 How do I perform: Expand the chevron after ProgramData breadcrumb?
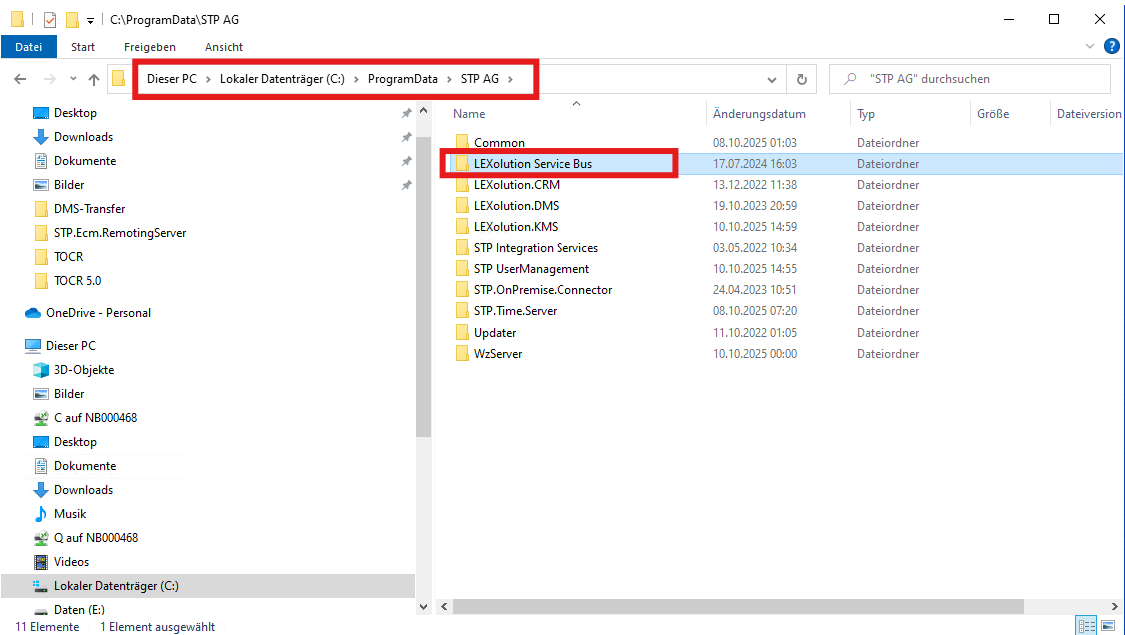449,79
